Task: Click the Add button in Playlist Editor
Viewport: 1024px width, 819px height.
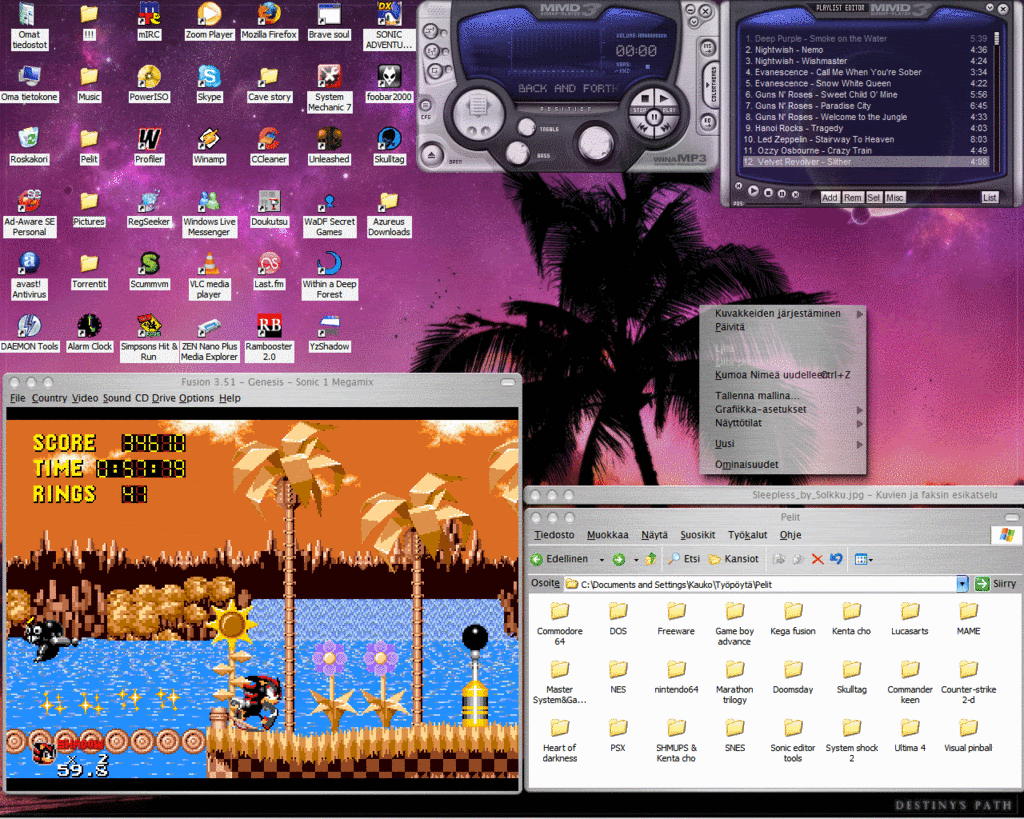Action: [829, 197]
